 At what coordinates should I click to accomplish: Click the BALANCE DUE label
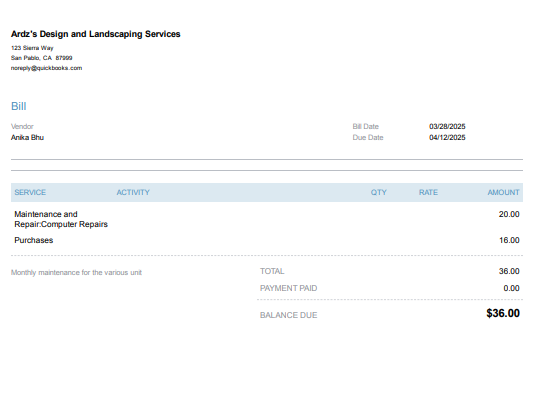pos(288,315)
